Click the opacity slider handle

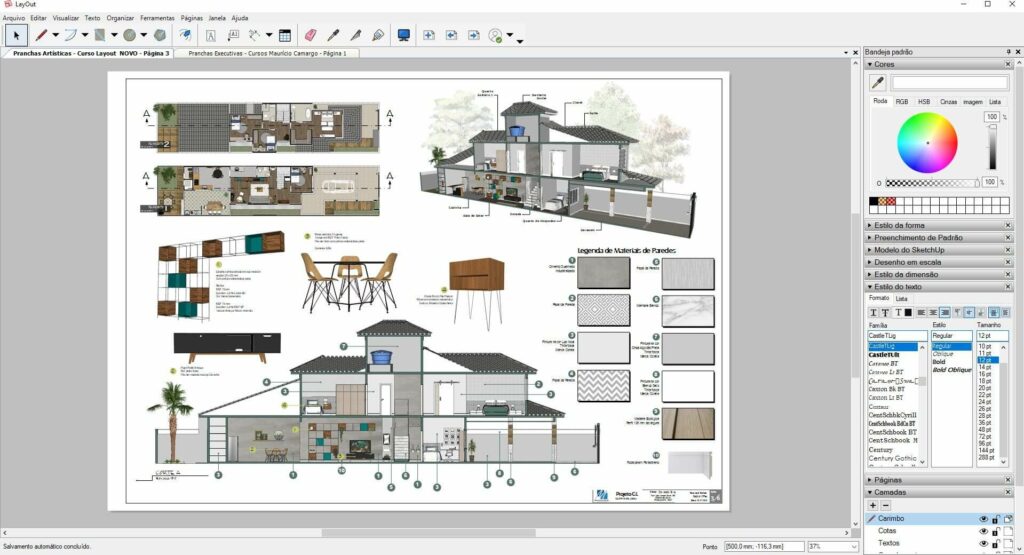[x=978, y=183]
